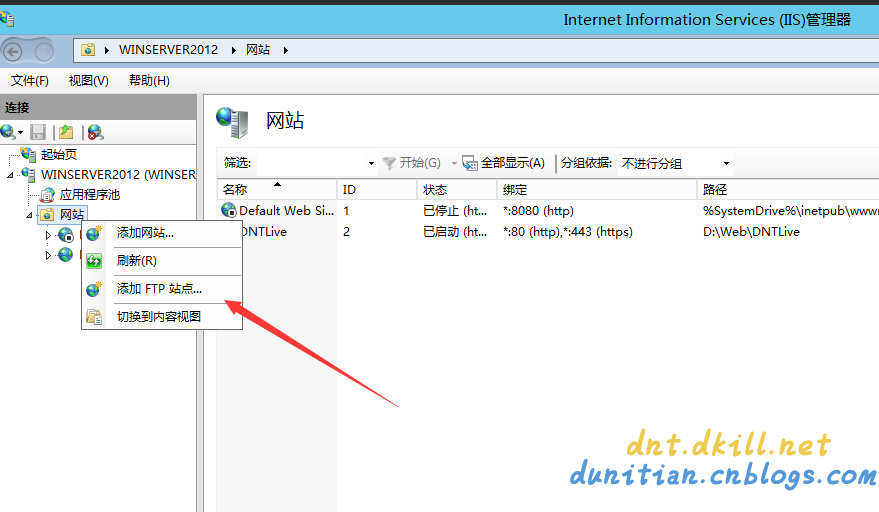Click the 网站 folder icon in tree
This screenshot has height=512, width=879.
tap(48, 215)
